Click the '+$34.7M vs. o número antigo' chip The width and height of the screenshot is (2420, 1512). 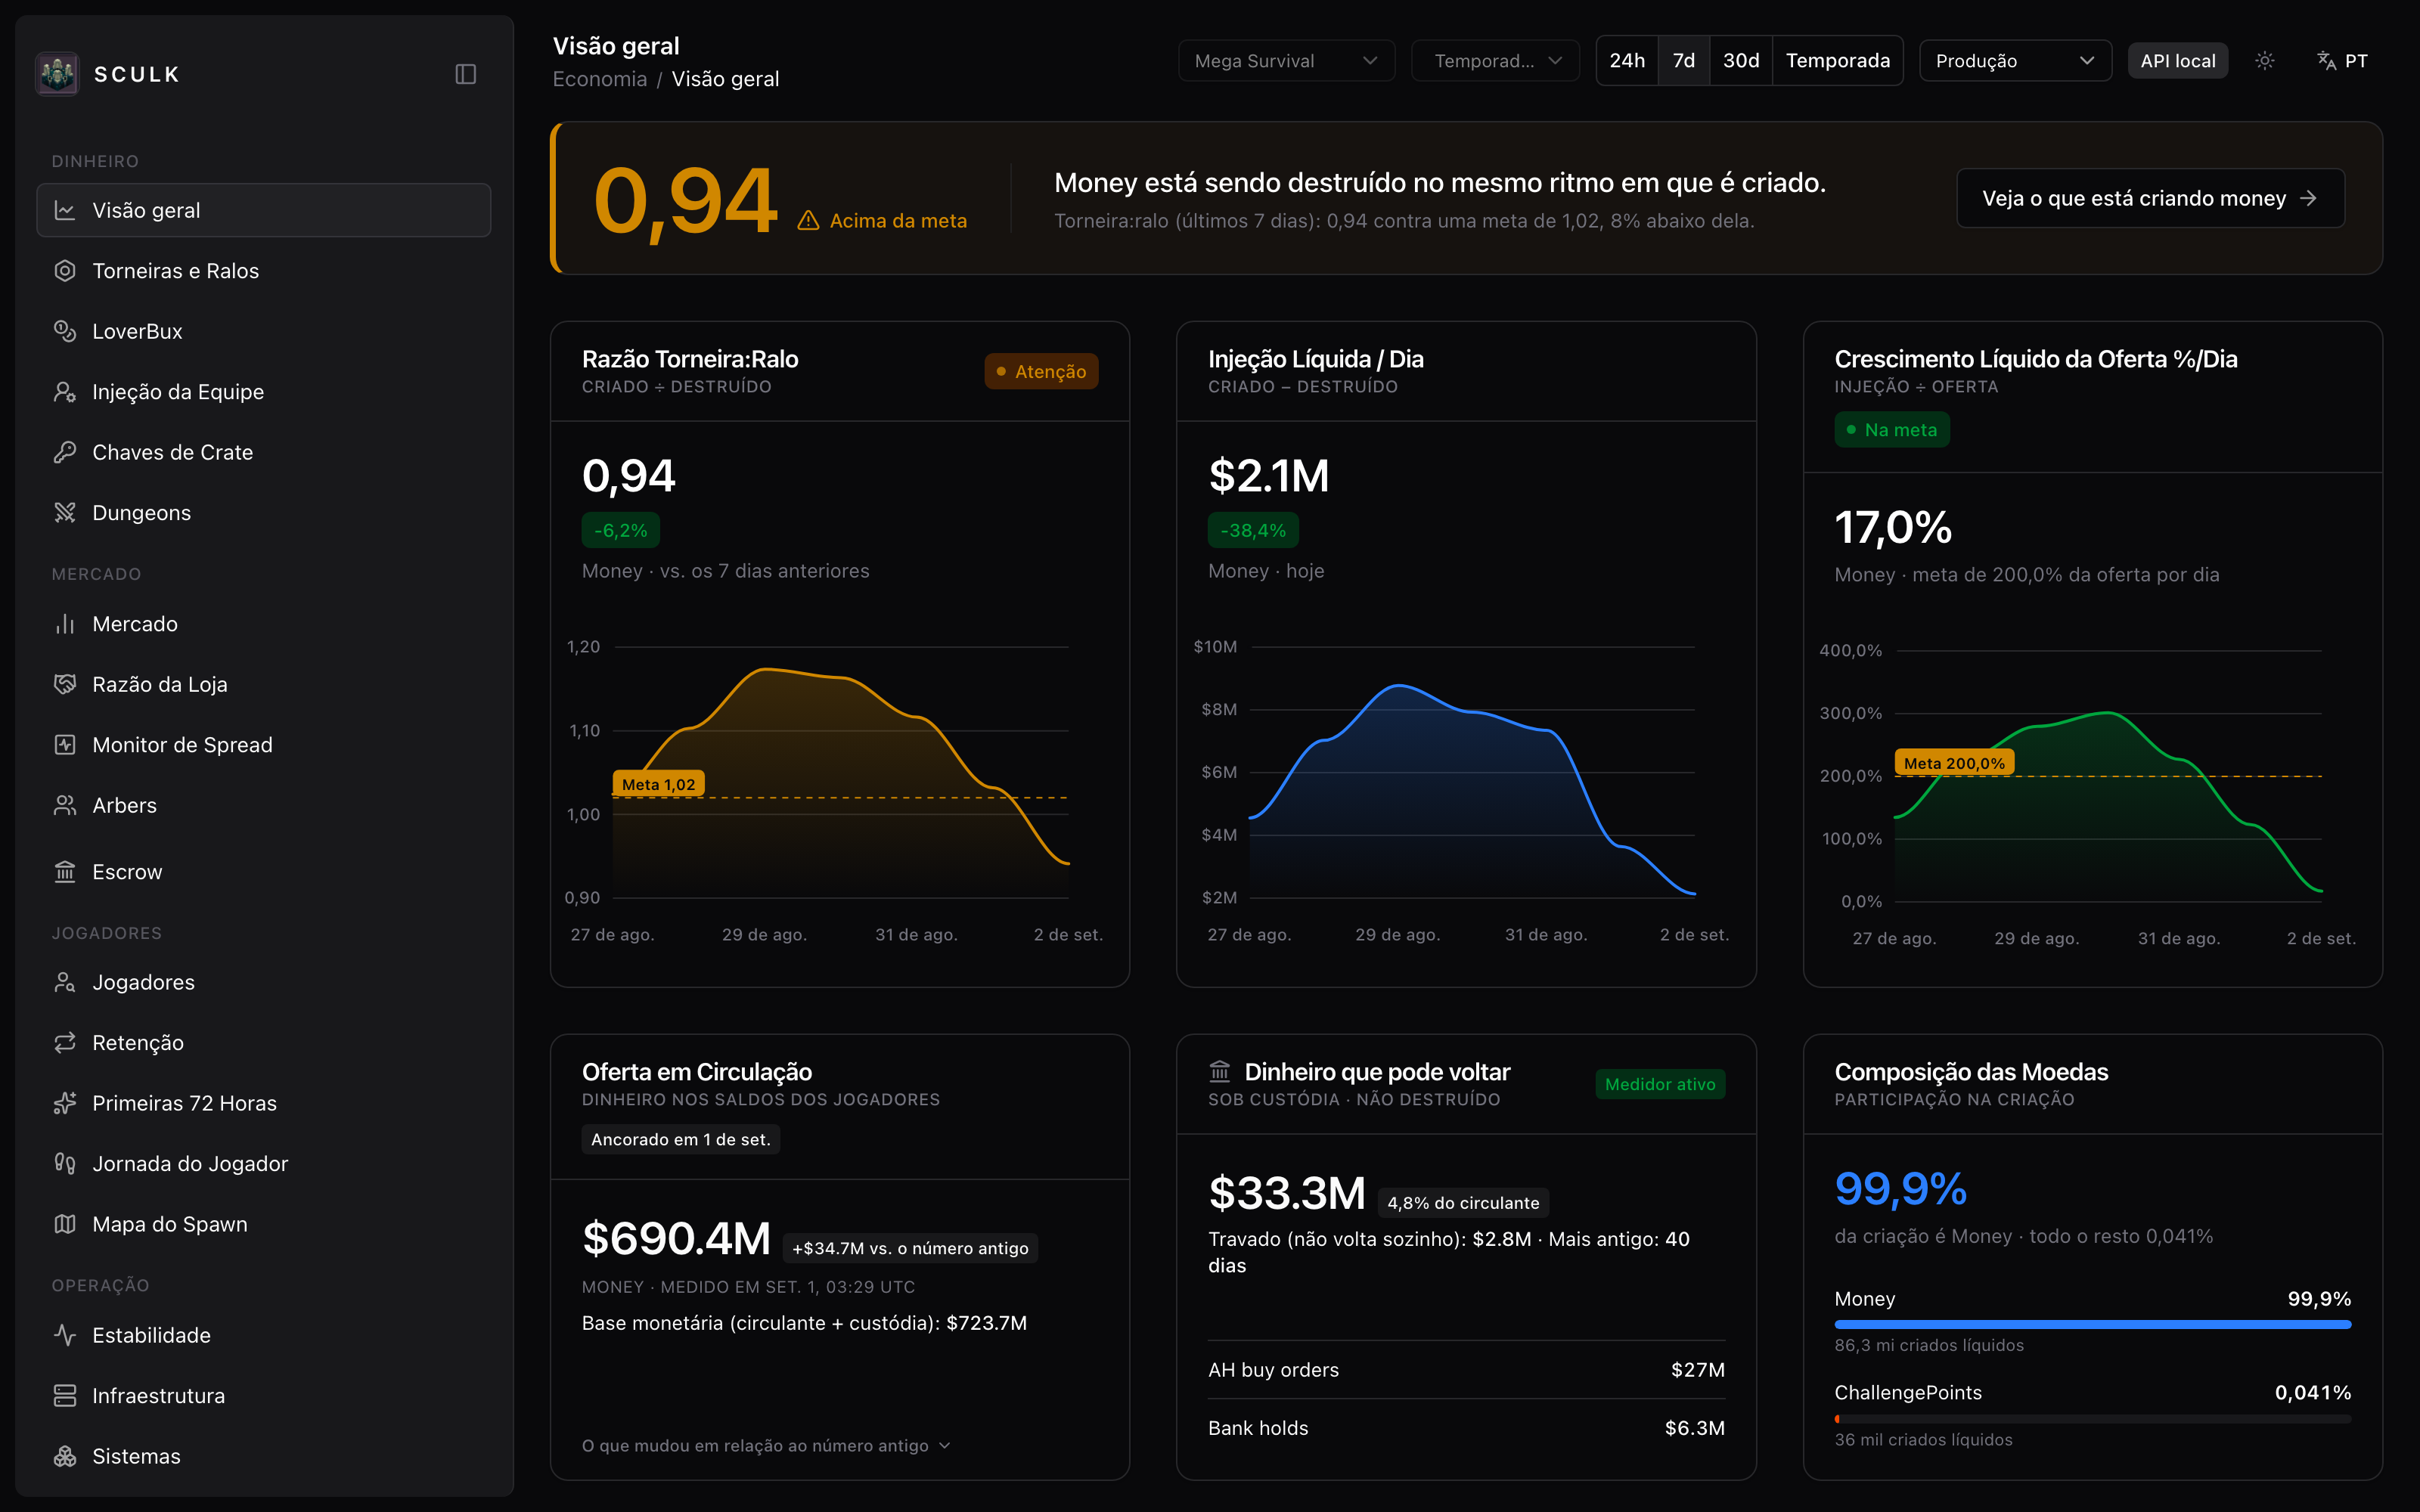click(910, 1249)
